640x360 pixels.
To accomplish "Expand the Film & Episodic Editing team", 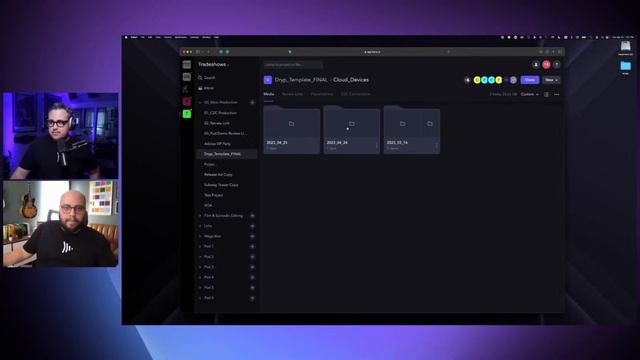I will tap(200, 216).
